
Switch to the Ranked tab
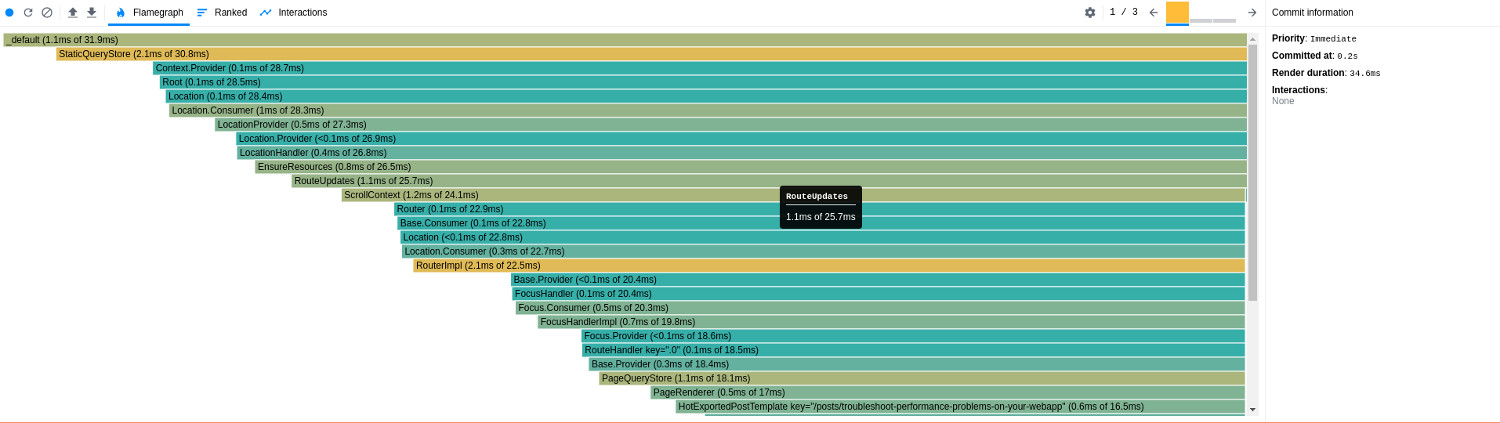[x=222, y=12]
